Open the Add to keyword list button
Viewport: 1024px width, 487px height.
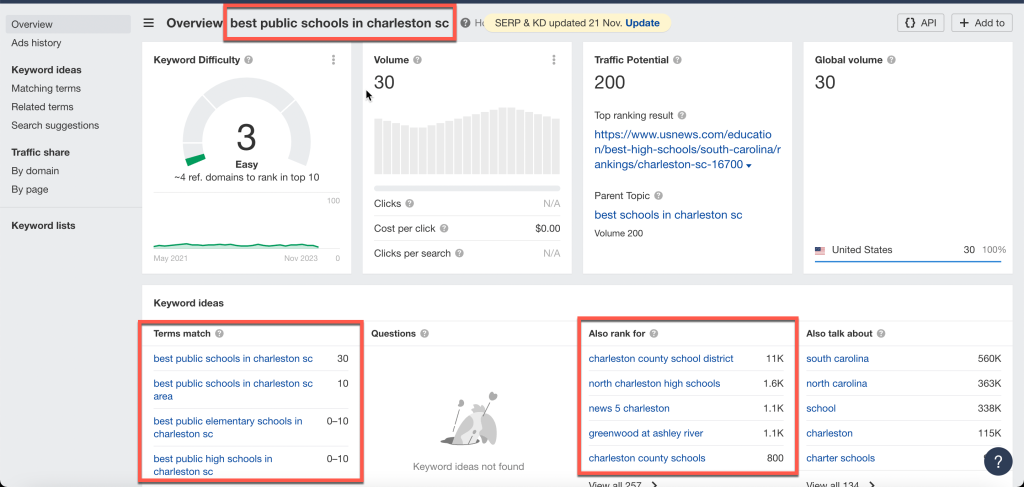coord(980,23)
